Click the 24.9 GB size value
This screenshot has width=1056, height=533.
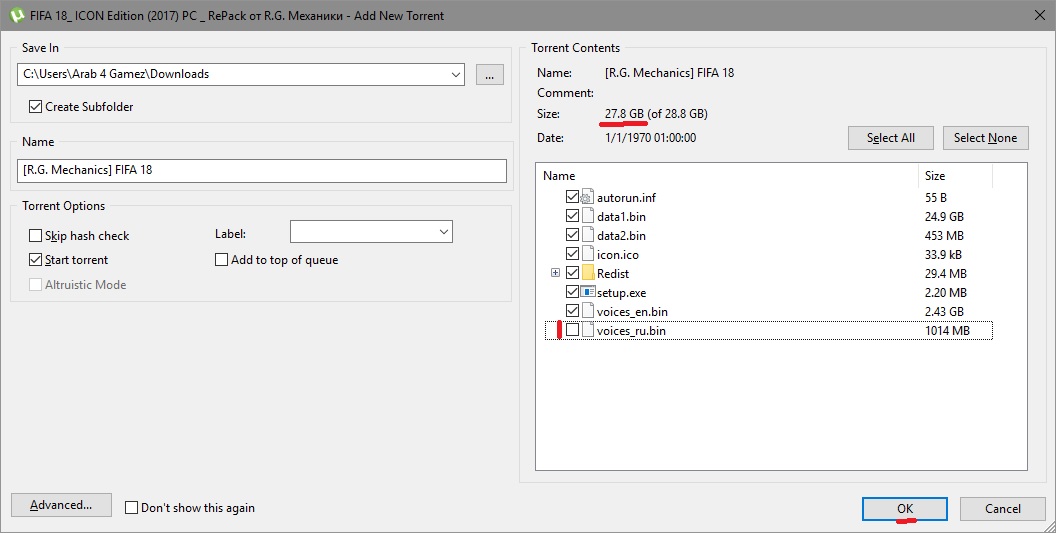pyautogui.click(x=944, y=217)
